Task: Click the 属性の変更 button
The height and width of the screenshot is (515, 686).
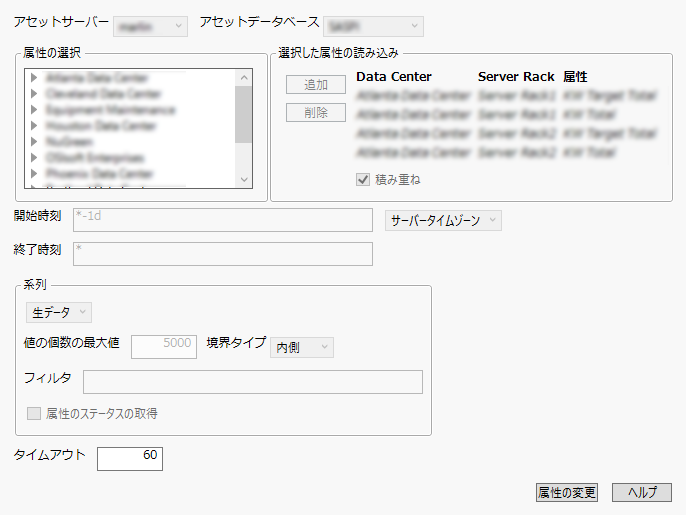Action: point(567,493)
